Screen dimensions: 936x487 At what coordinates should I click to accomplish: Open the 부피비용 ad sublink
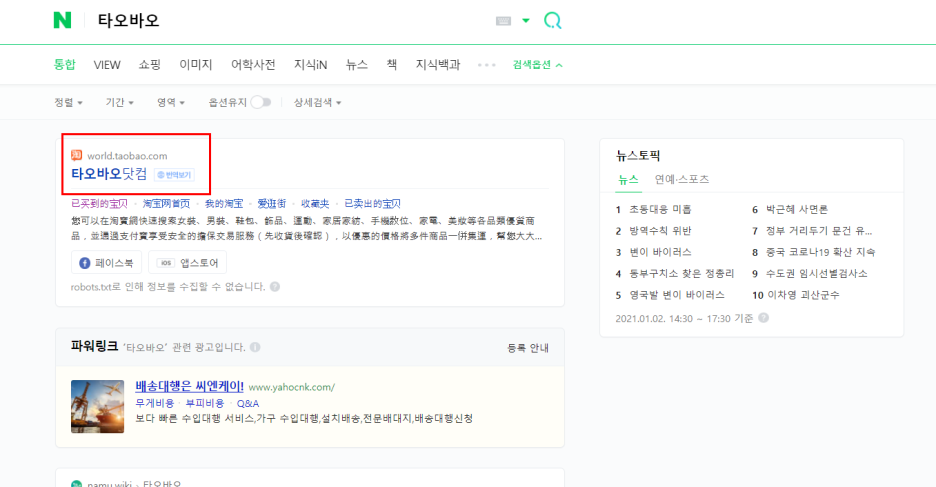[x=205, y=403]
